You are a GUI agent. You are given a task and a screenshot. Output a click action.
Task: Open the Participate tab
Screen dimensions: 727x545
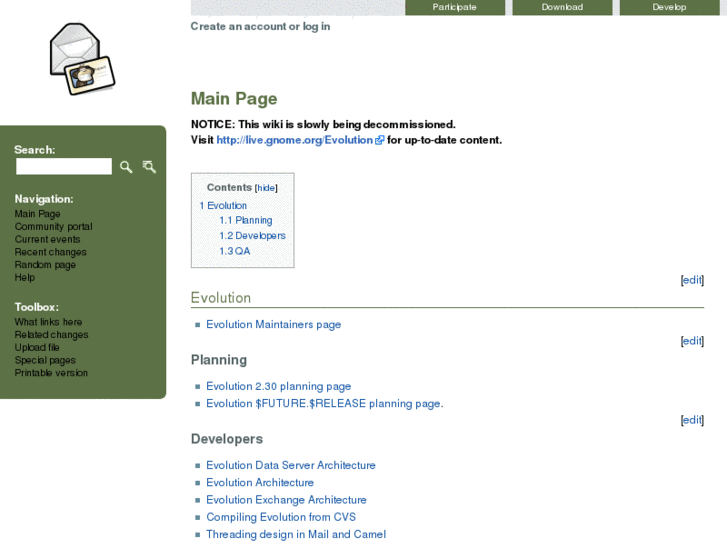(455, 7)
